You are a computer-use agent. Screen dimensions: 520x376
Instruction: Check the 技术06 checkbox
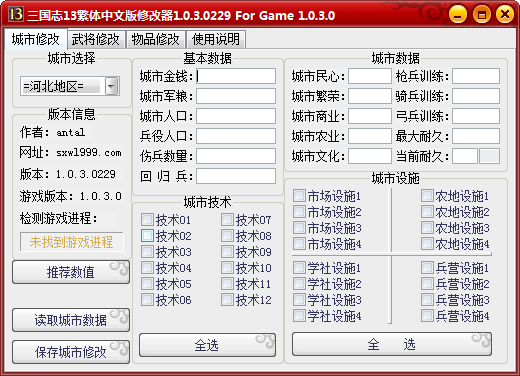click(147, 300)
